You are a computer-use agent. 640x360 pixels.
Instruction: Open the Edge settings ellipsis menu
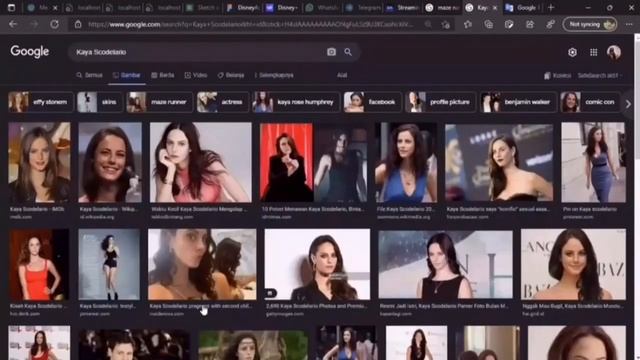[x=629, y=24]
